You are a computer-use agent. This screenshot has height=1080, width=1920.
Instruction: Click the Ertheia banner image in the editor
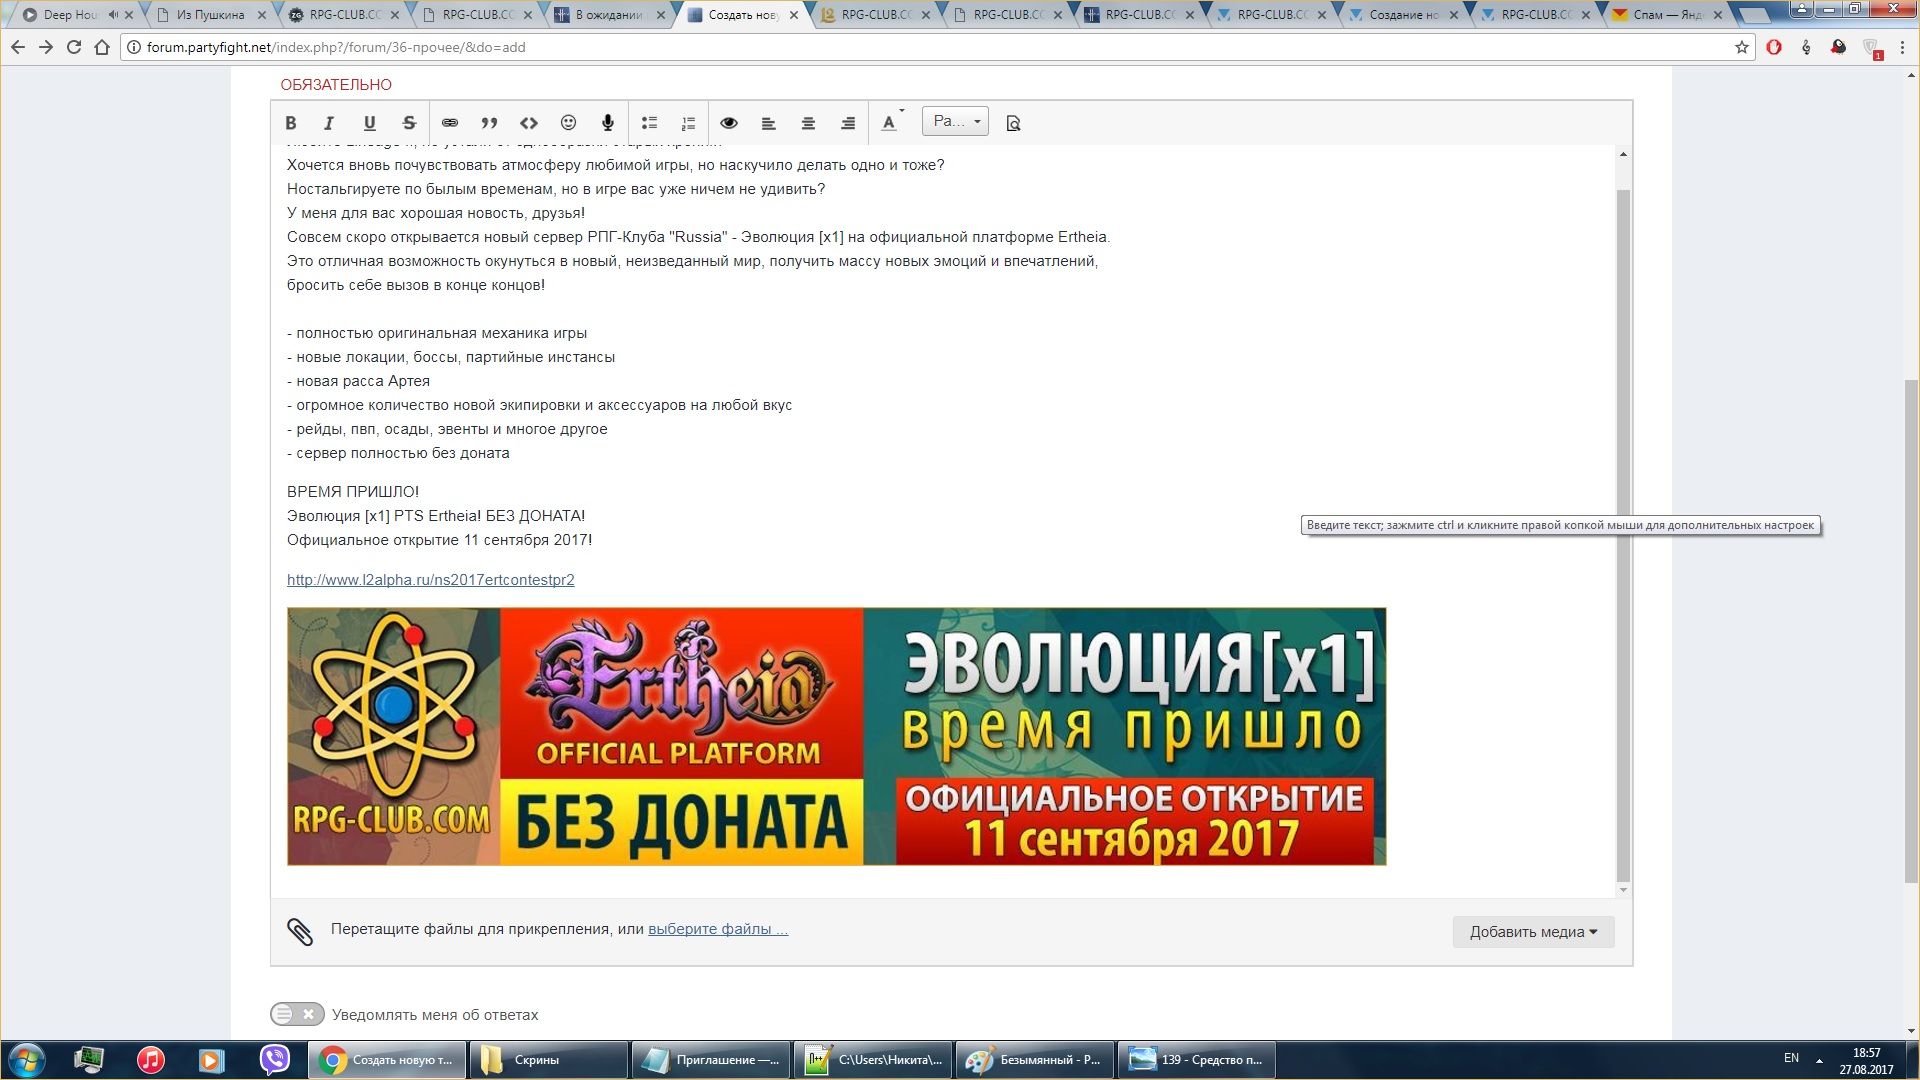tap(836, 736)
